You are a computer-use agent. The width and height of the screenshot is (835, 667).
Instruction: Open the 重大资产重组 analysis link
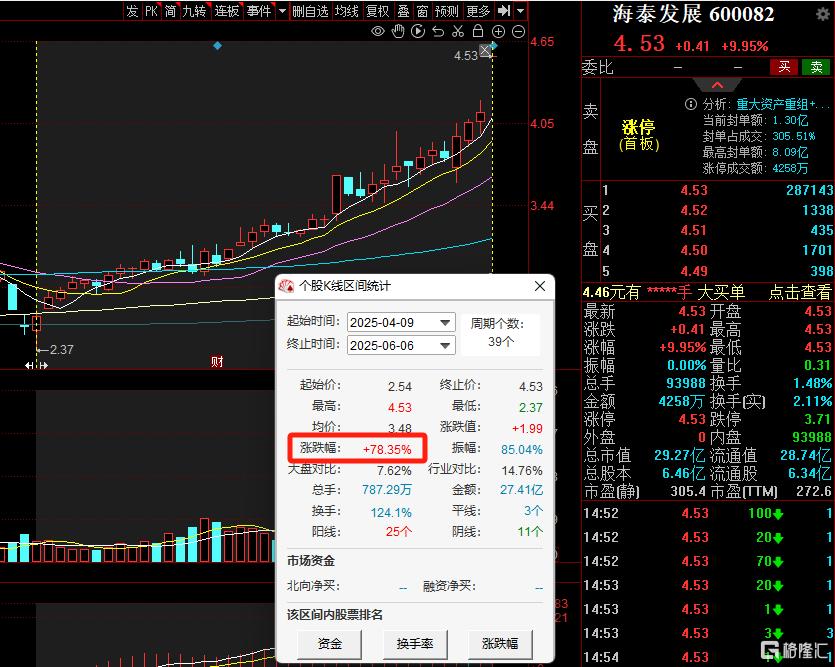[782, 104]
